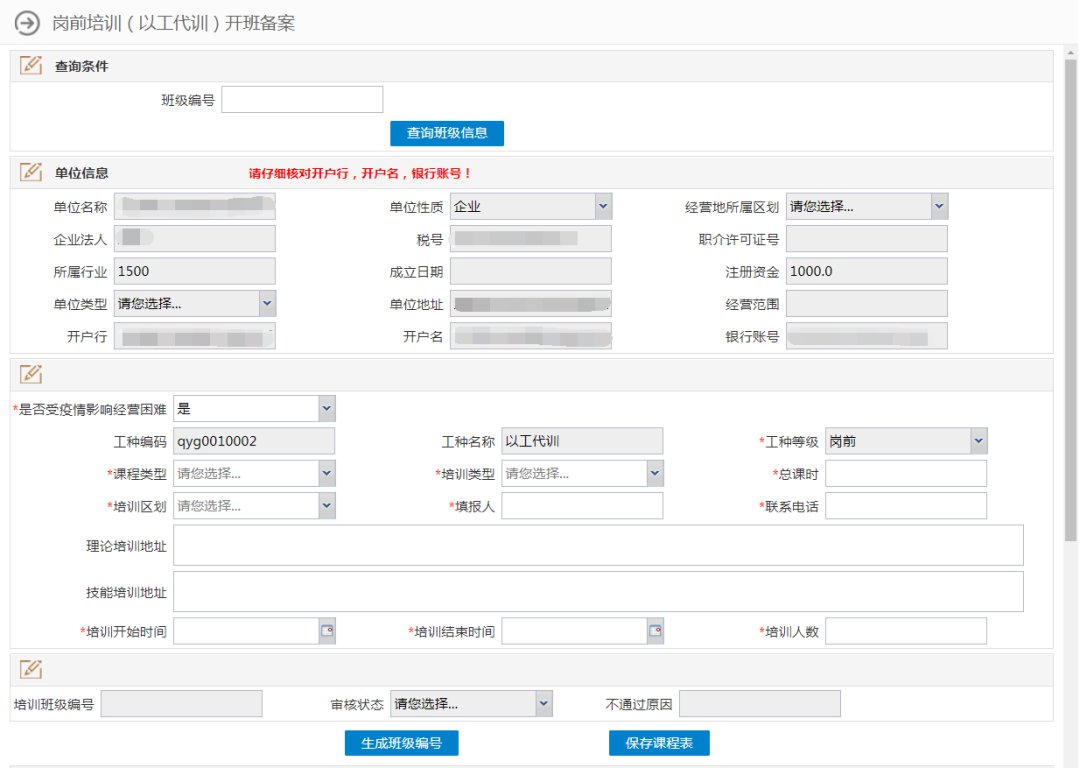The width and height of the screenshot is (1080, 768).
Task: Focus the 理论培训地址 text area
Action: click(x=598, y=546)
